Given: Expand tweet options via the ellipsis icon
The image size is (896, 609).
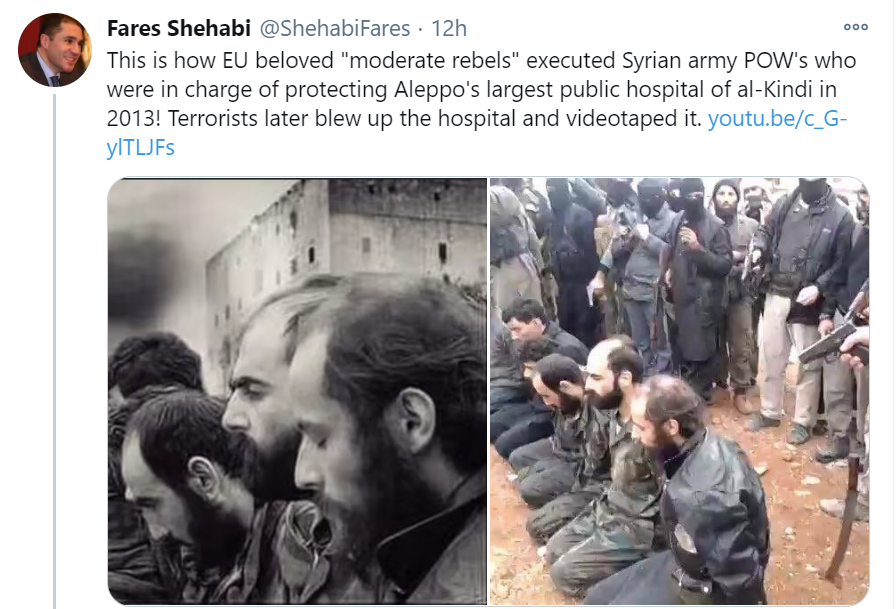Looking at the screenshot, I should (x=855, y=27).
